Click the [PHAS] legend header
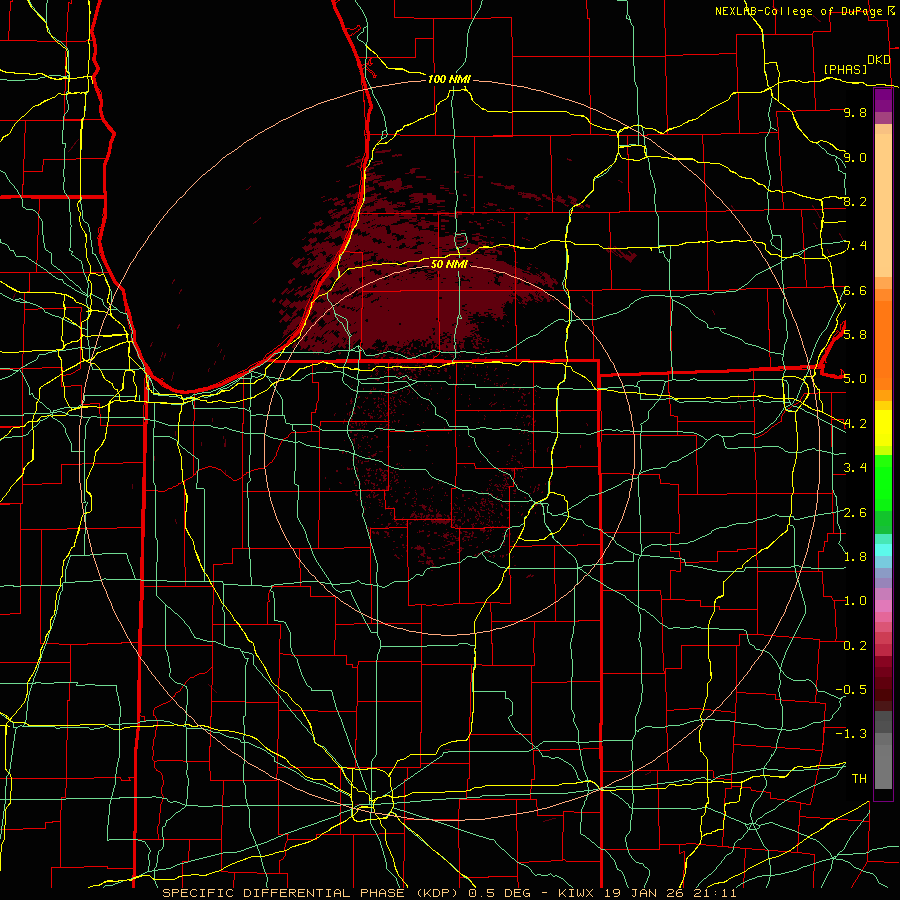 tap(845, 69)
